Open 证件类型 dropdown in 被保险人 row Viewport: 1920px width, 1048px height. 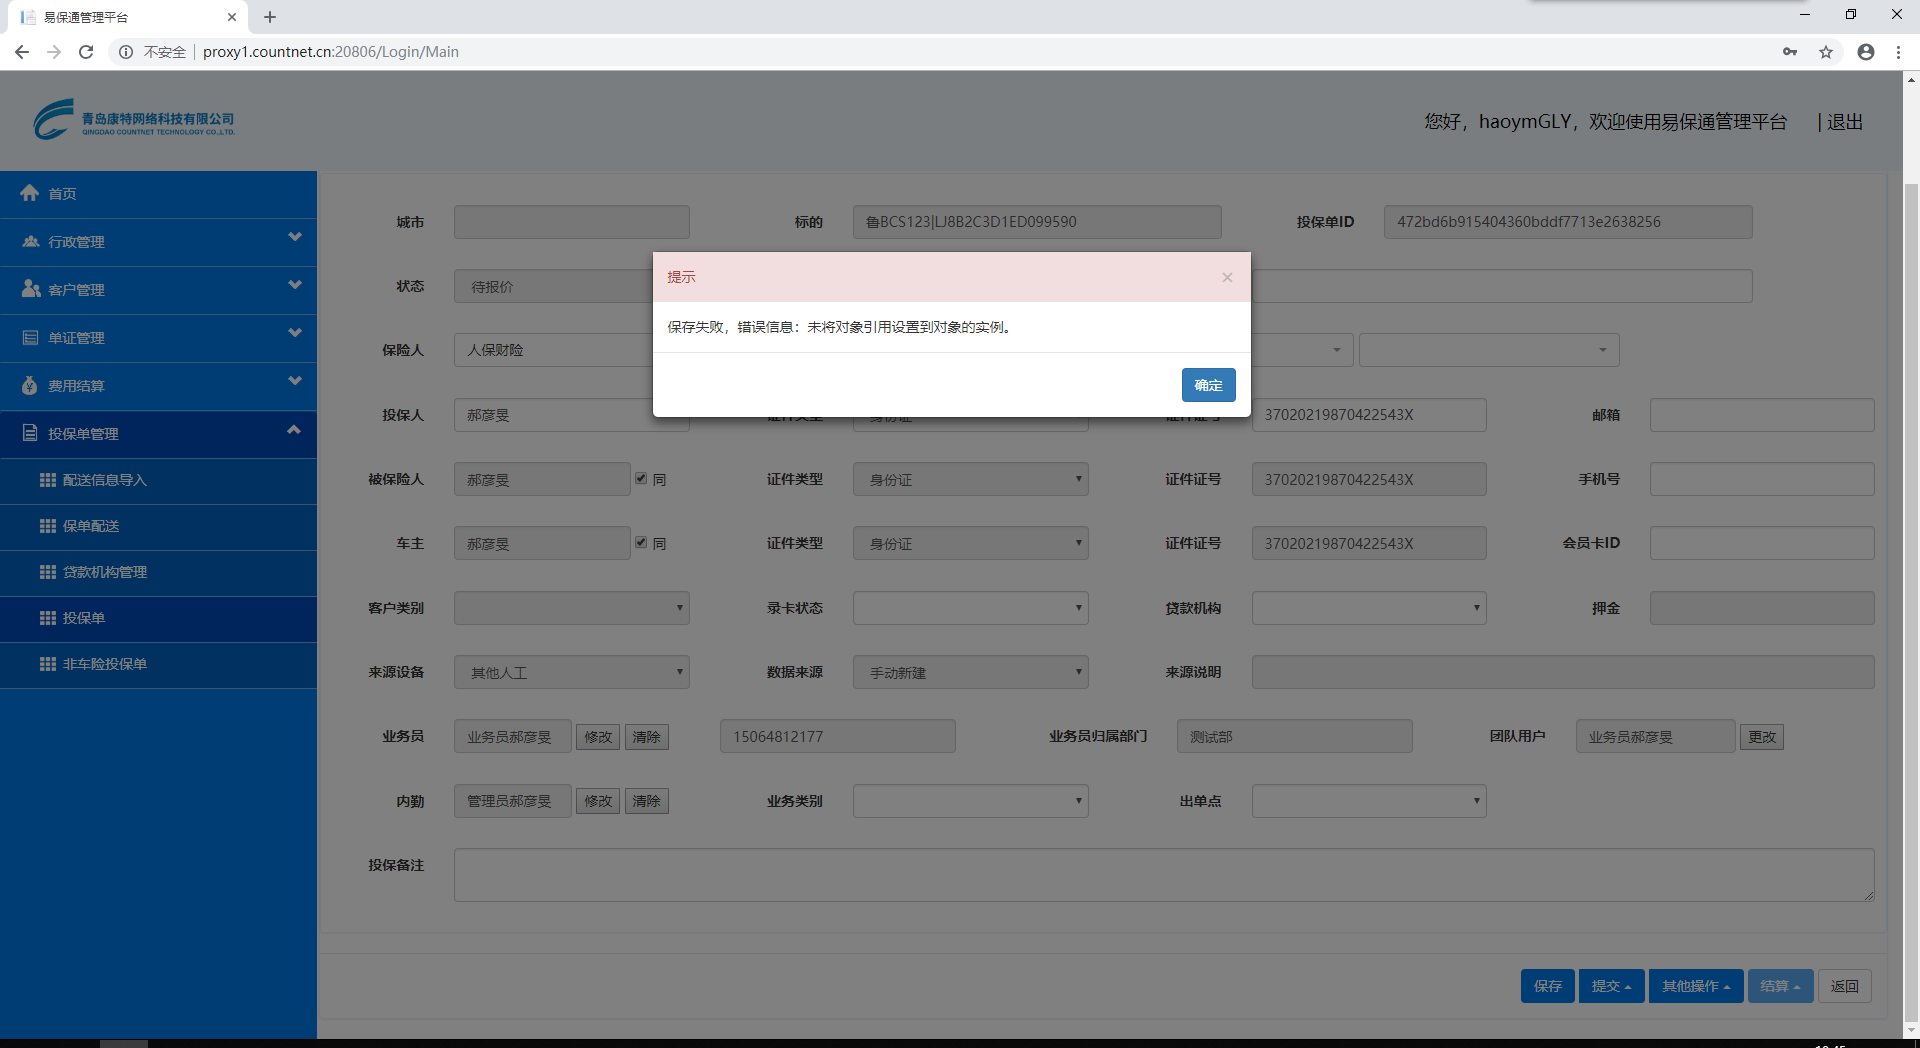[970, 479]
